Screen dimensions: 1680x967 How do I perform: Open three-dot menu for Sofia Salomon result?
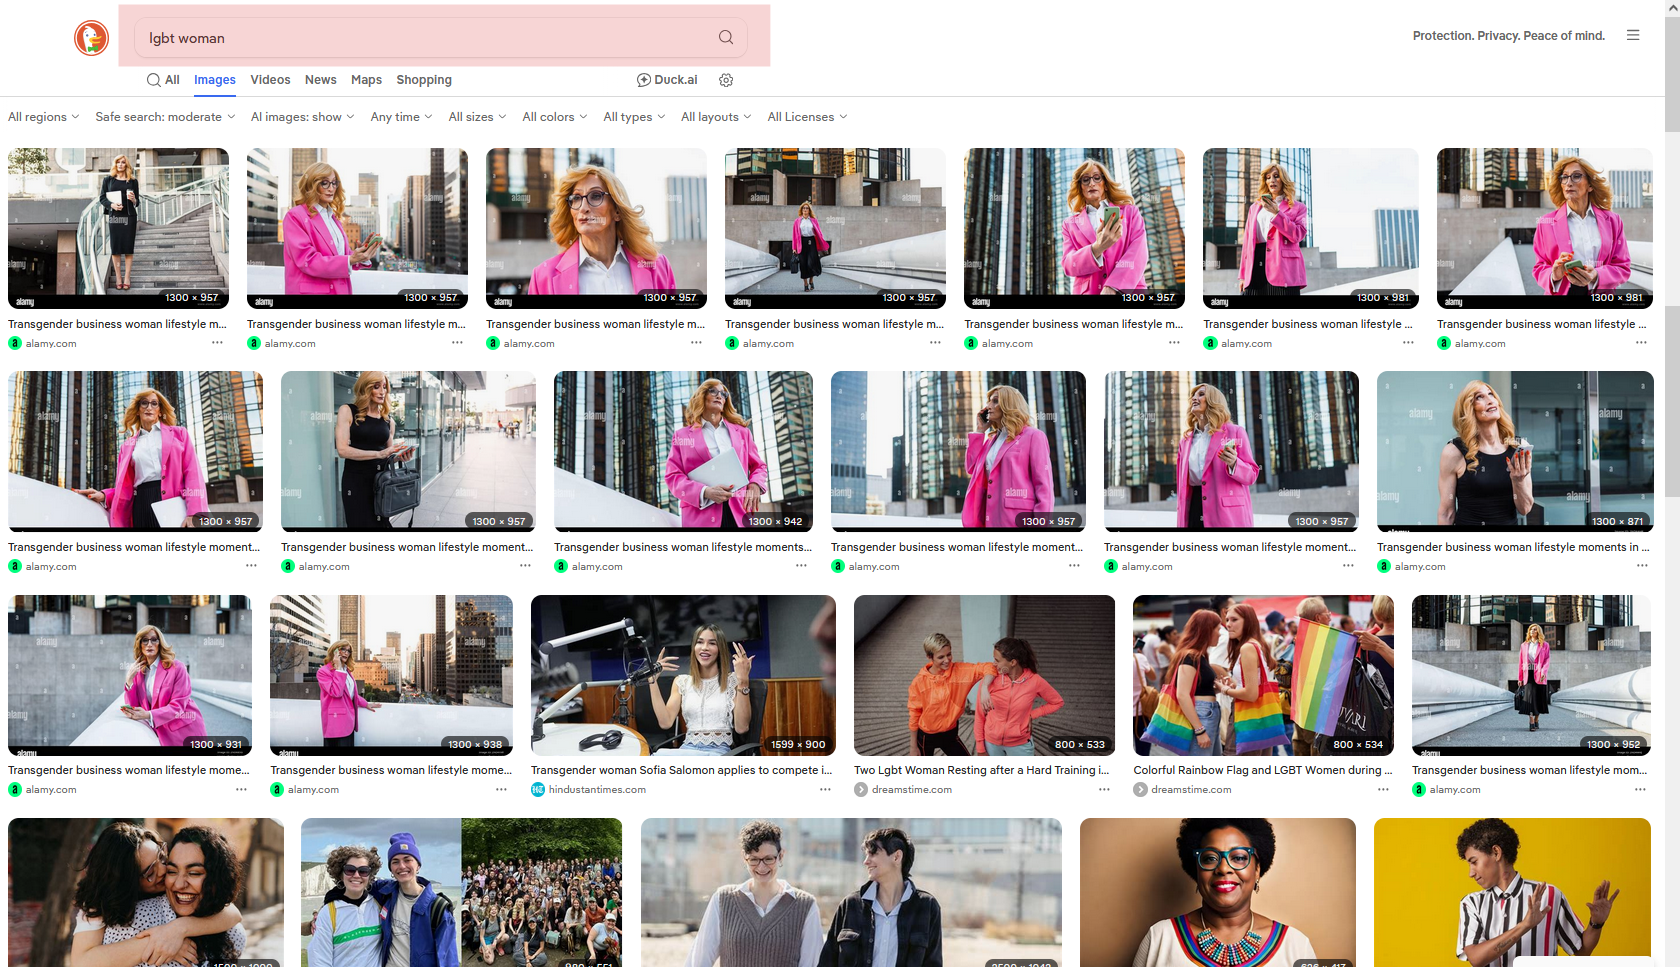point(825,790)
